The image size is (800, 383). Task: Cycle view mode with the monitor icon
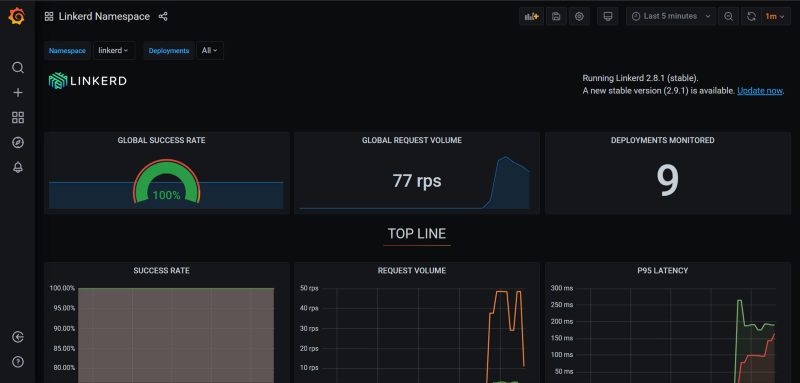tap(608, 16)
